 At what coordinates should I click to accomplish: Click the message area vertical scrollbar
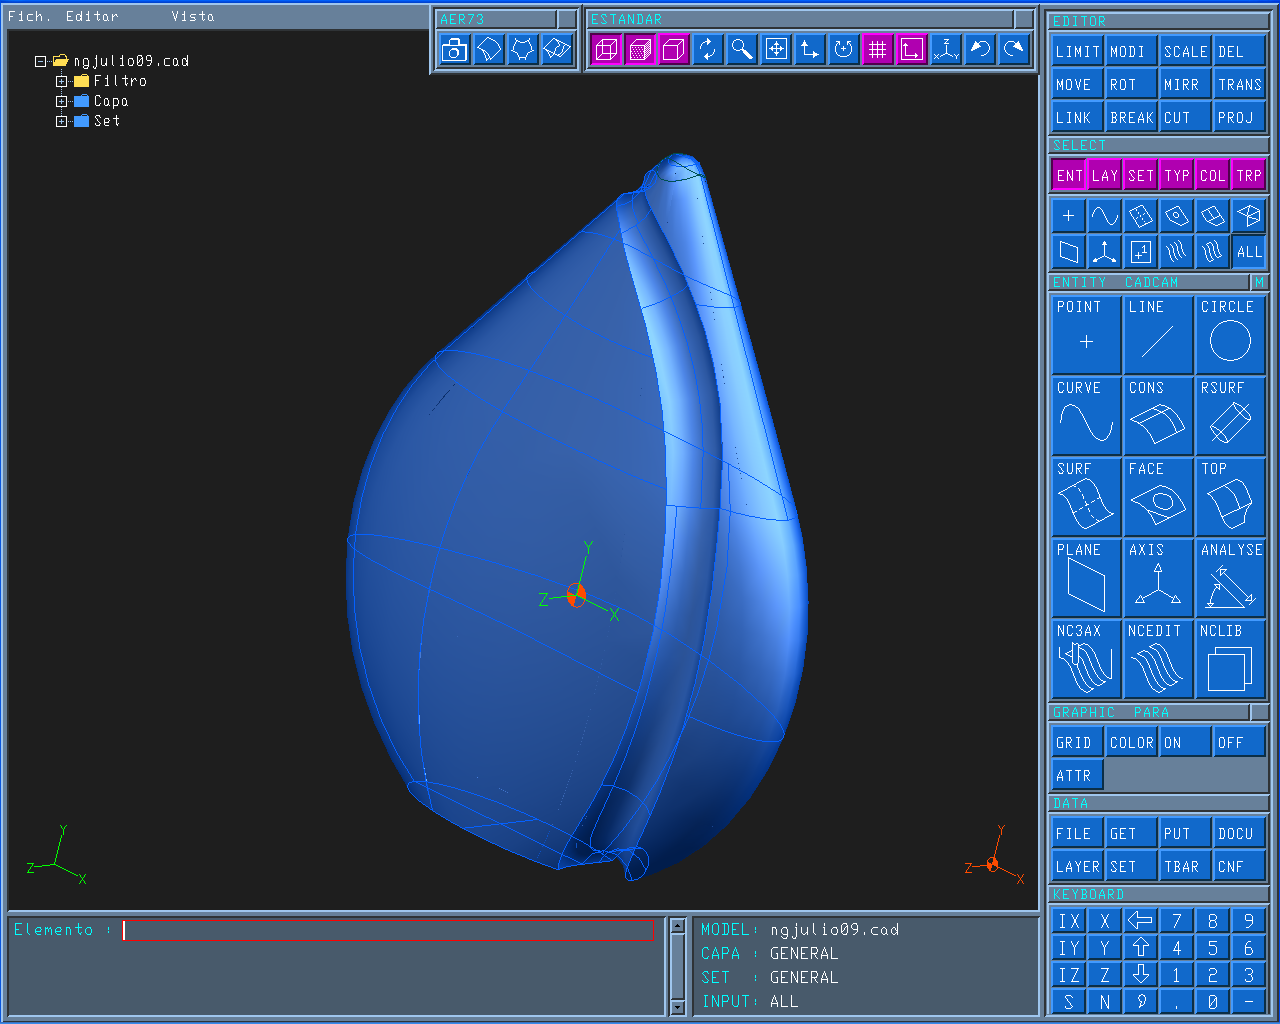pos(677,966)
